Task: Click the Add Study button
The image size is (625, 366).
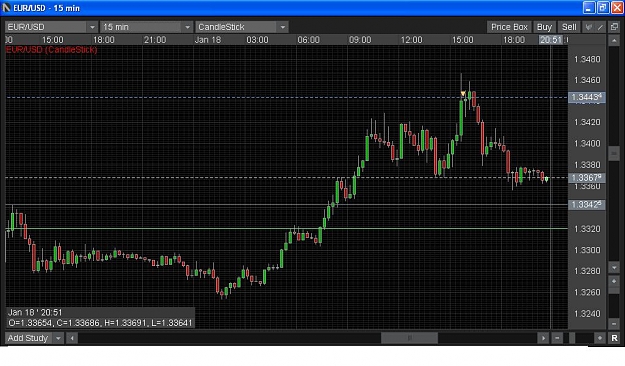Action: 29,338
